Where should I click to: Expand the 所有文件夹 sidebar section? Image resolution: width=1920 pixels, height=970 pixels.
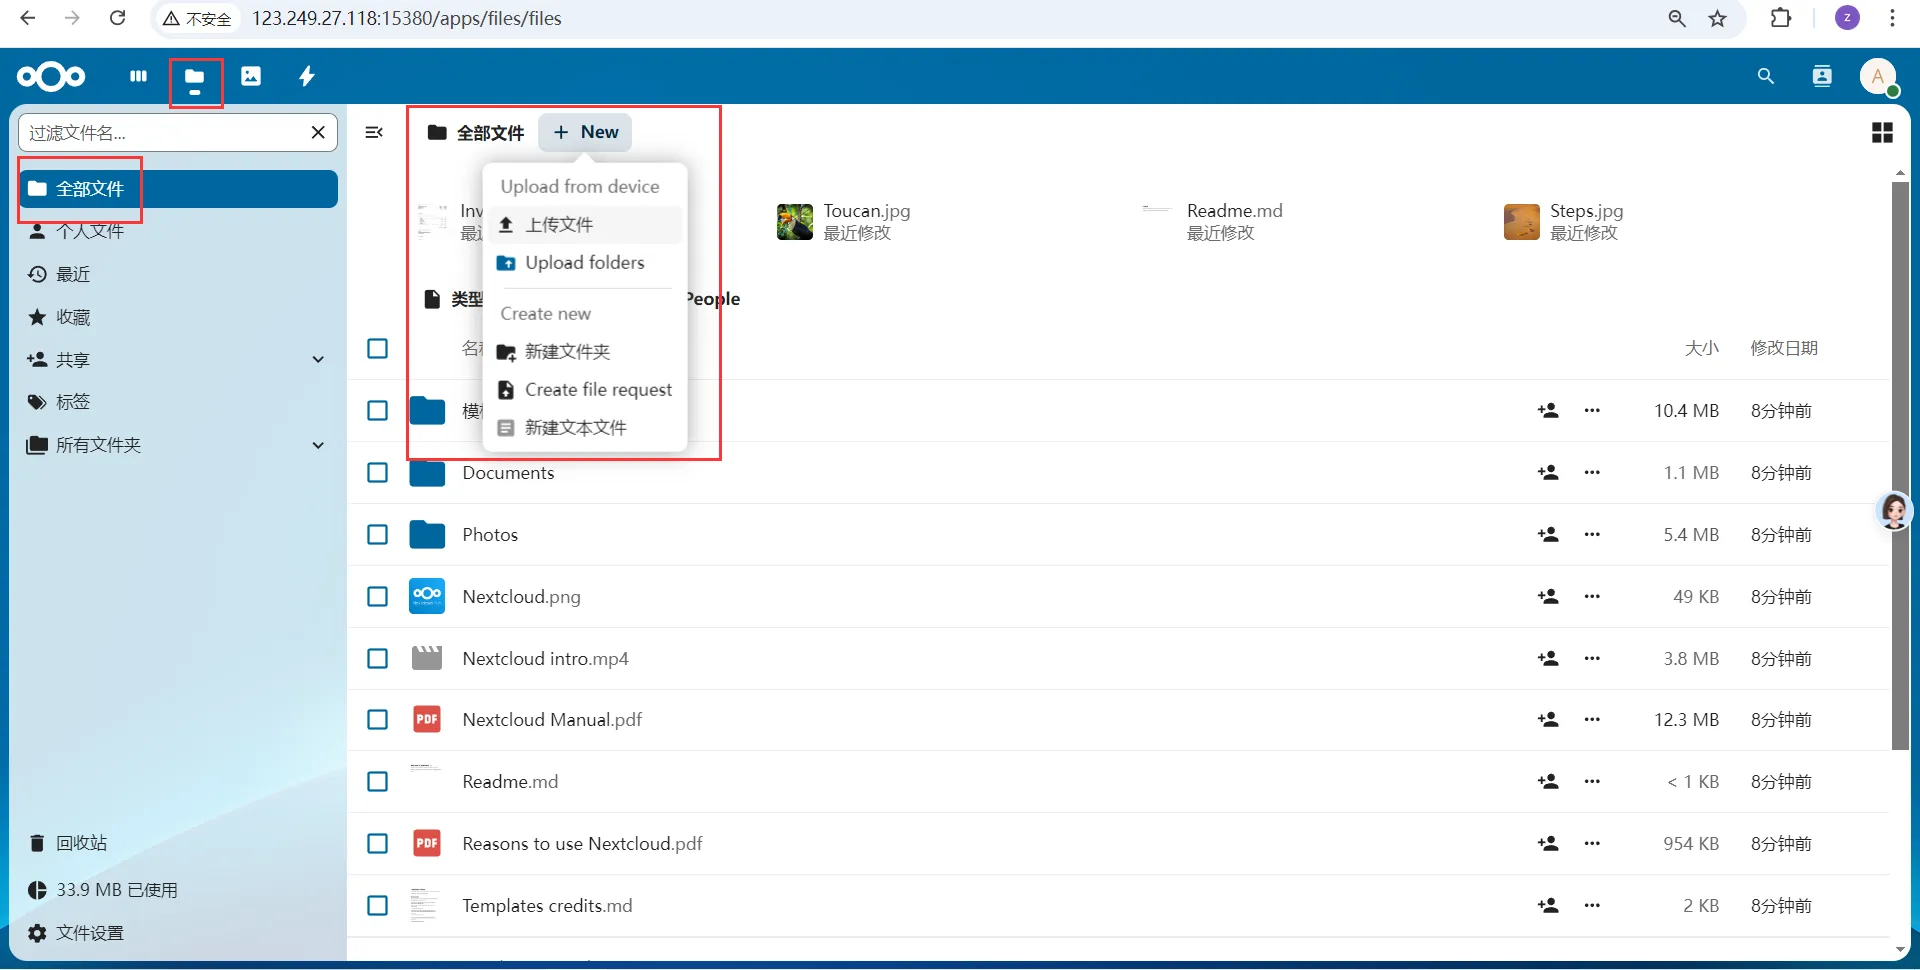(318, 445)
